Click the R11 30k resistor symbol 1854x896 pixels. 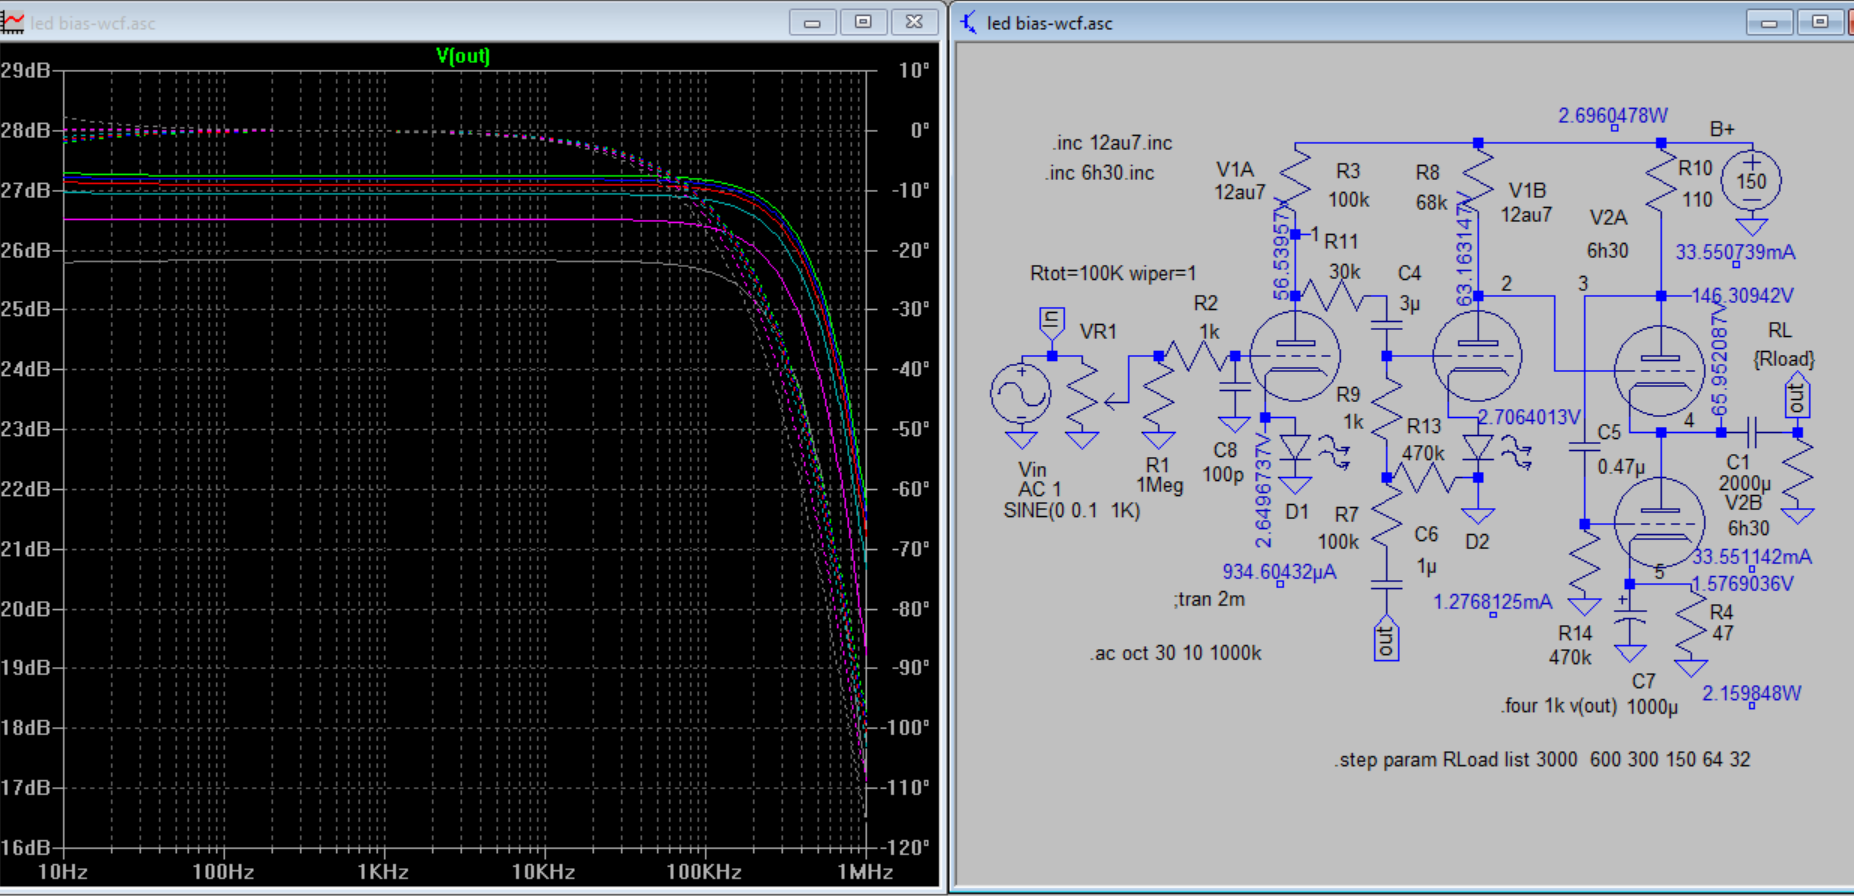tap(1333, 296)
